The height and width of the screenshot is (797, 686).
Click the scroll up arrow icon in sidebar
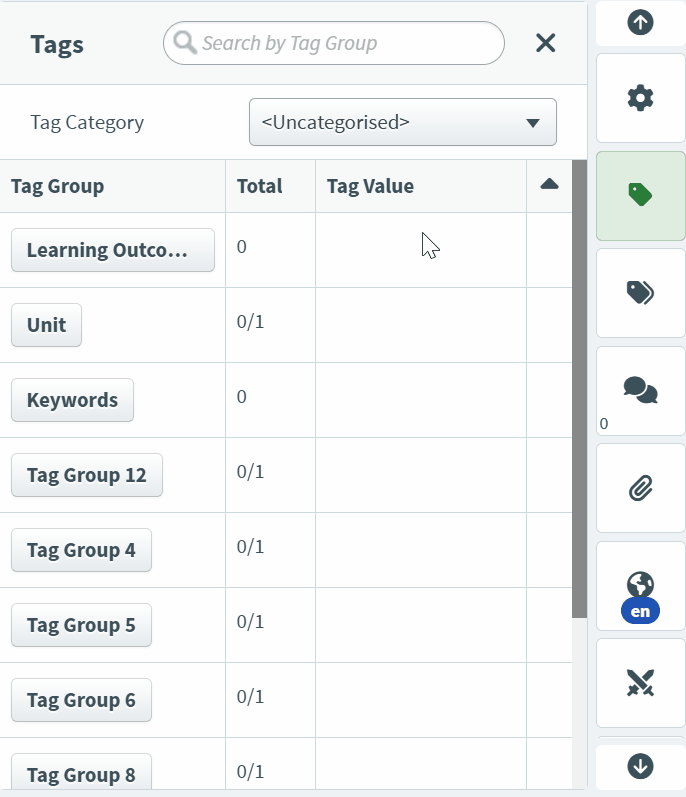pyautogui.click(x=640, y=22)
